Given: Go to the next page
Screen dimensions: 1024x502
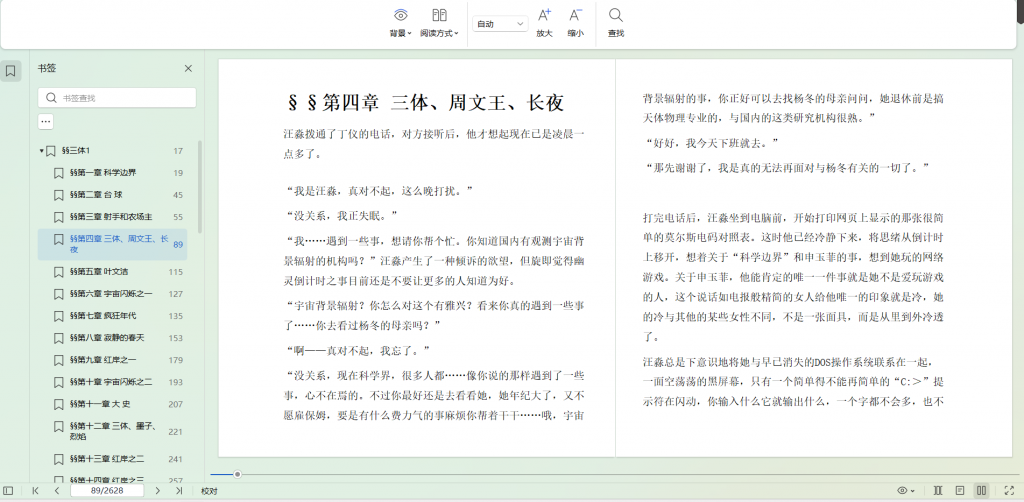Looking at the screenshot, I should pyautogui.click(x=157, y=490).
